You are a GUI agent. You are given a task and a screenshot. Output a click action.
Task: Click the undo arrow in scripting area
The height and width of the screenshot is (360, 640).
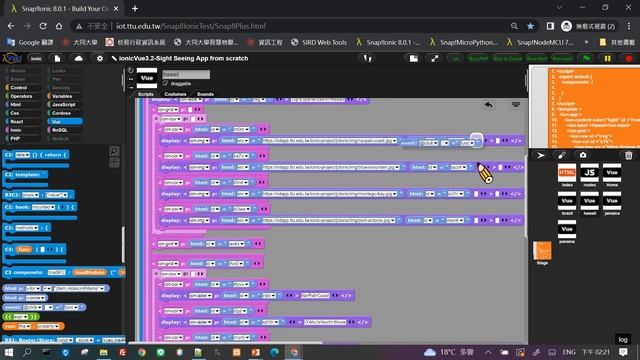tap(488, 105)
